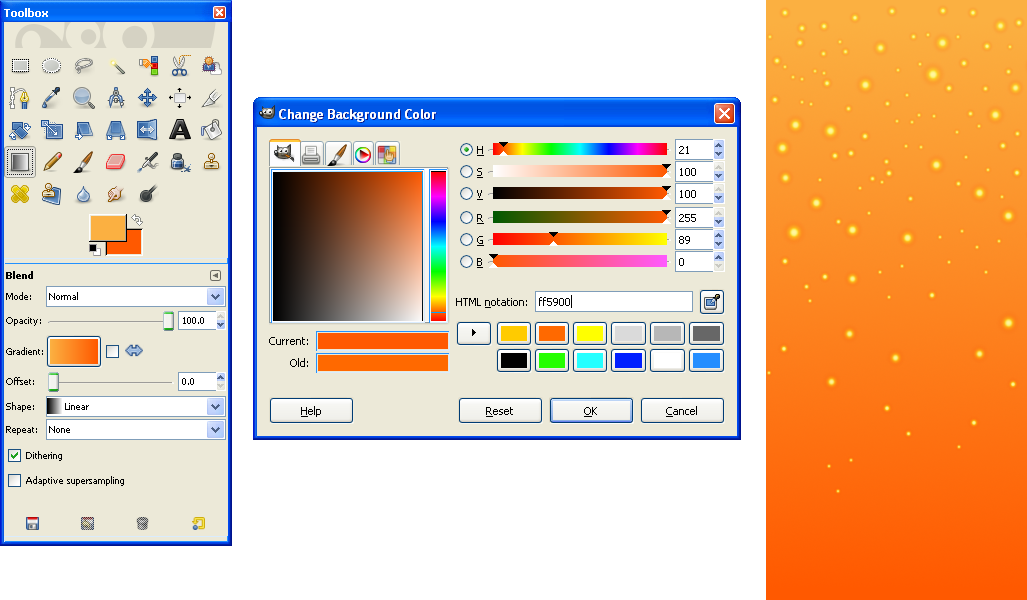Expand the Repeat dropdown

tap(136, 430)
